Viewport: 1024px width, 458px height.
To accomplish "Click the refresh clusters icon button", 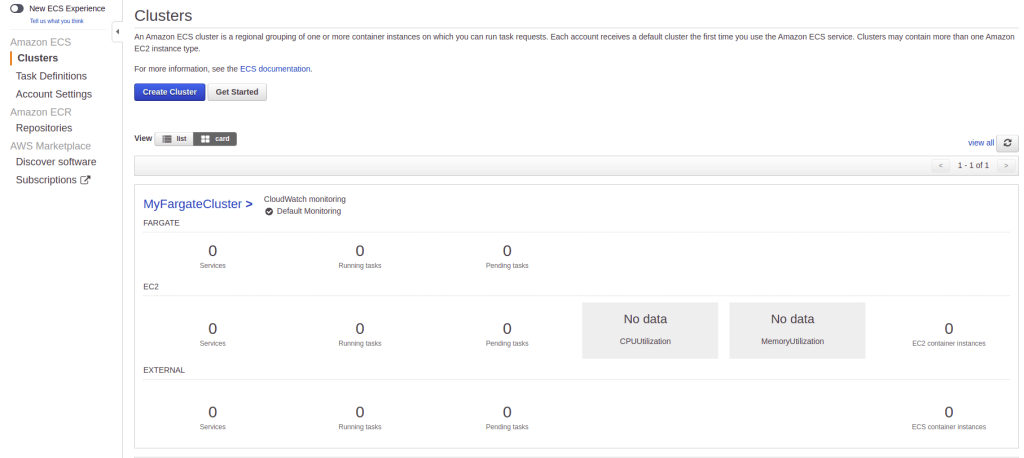I will [1009, 143].
